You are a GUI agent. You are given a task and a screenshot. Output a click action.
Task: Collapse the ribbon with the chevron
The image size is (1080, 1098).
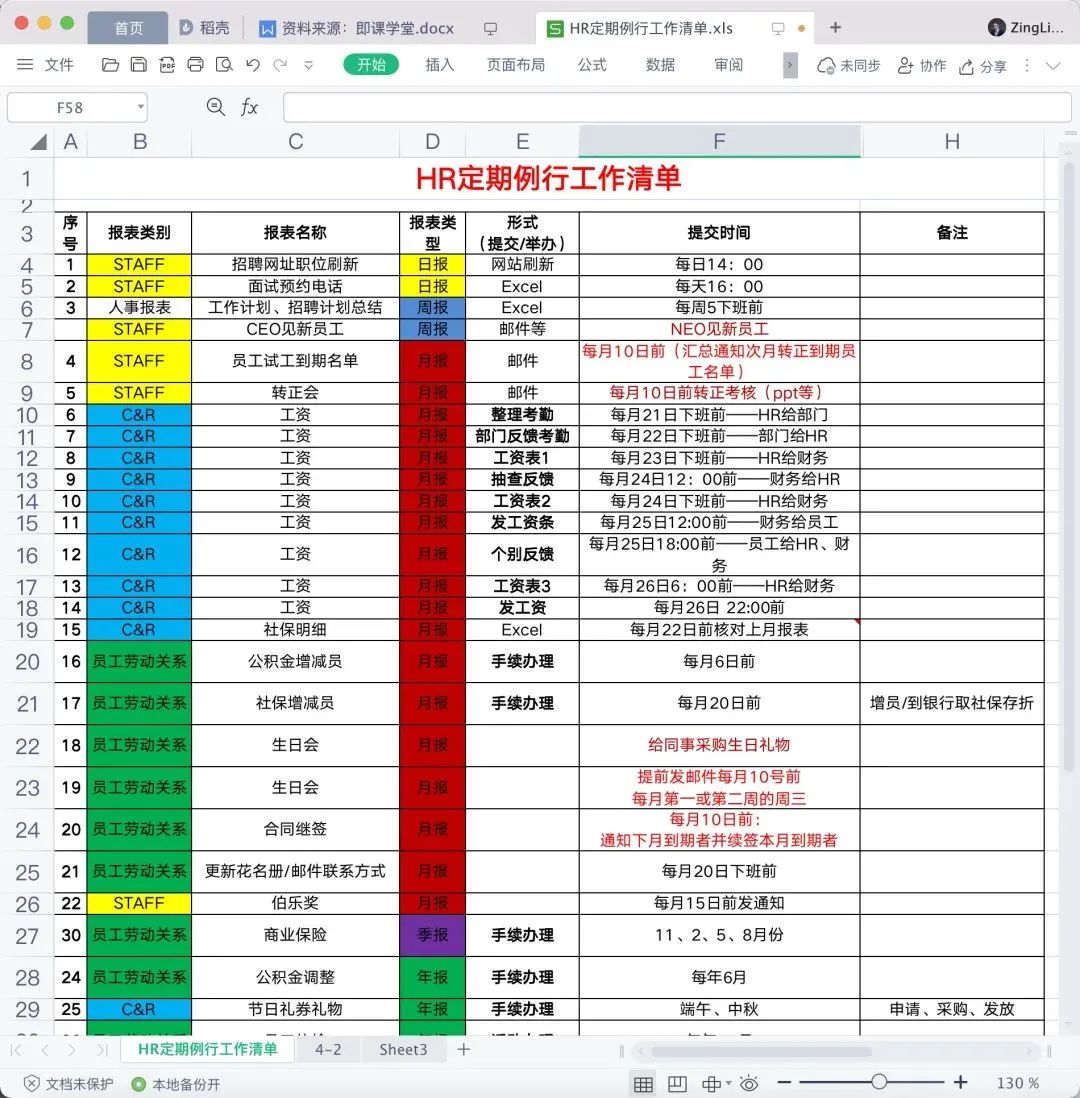click(1053, 66)
